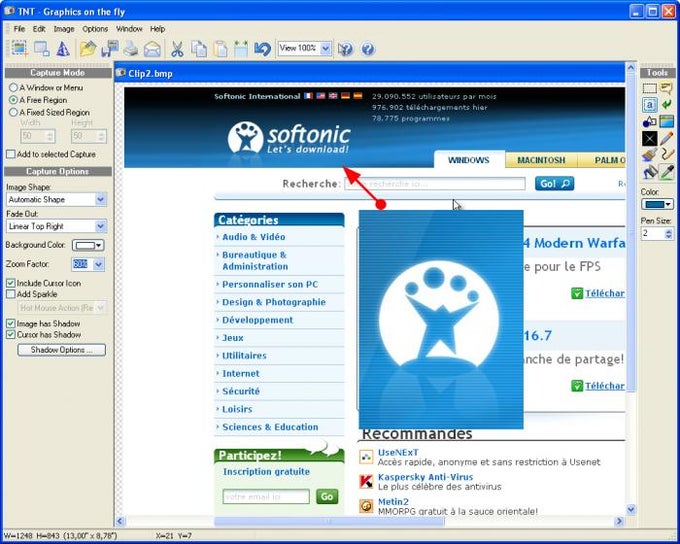This screenshot has width=680, height=544.
Task: Click the Width spinner arrows
Action: point(50,136)
